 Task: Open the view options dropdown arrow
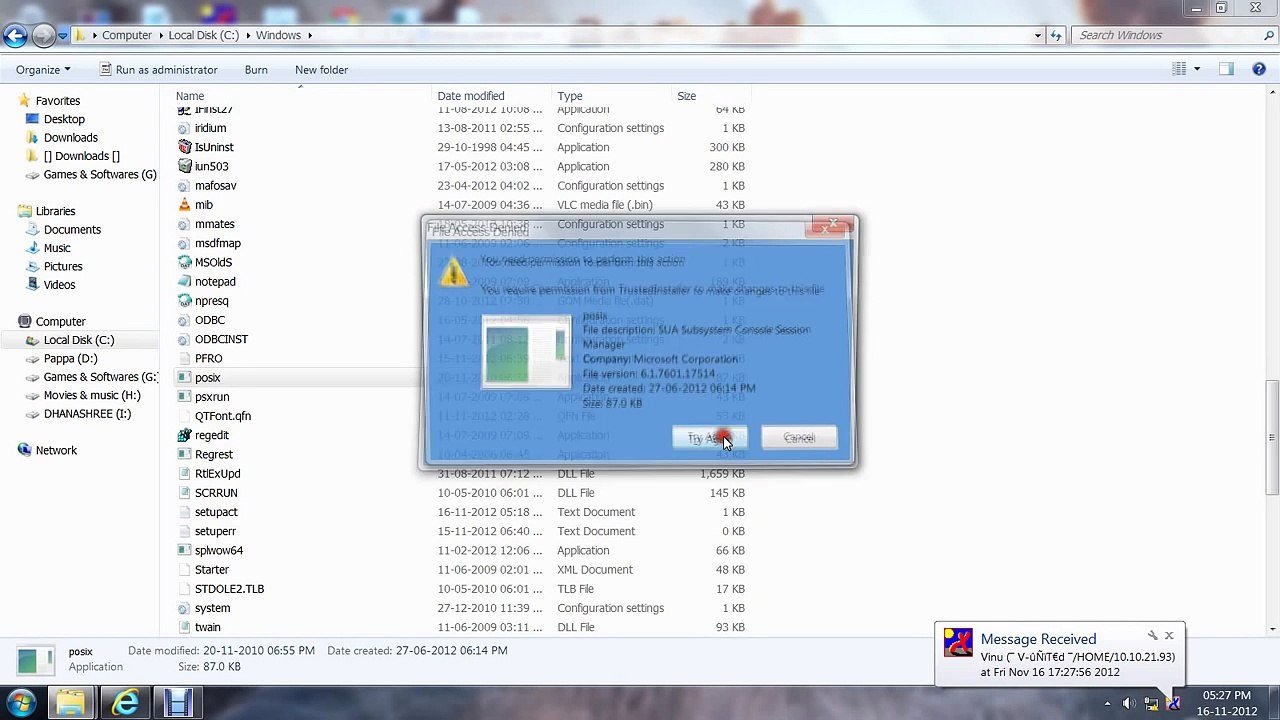[1197, 69]
